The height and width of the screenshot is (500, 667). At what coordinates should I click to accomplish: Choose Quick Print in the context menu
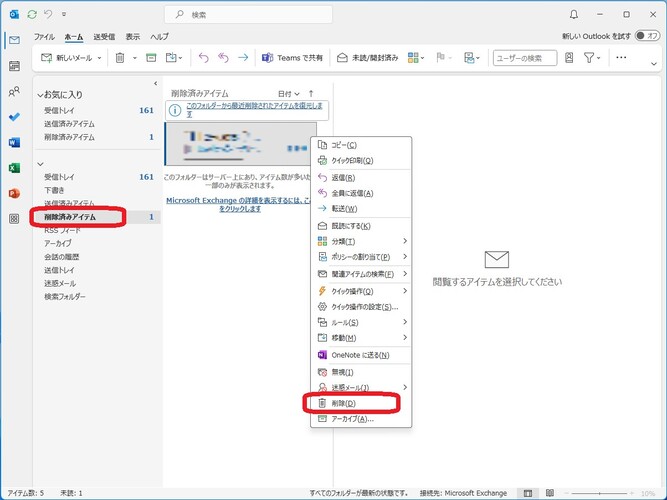click(x=361, y=160)
